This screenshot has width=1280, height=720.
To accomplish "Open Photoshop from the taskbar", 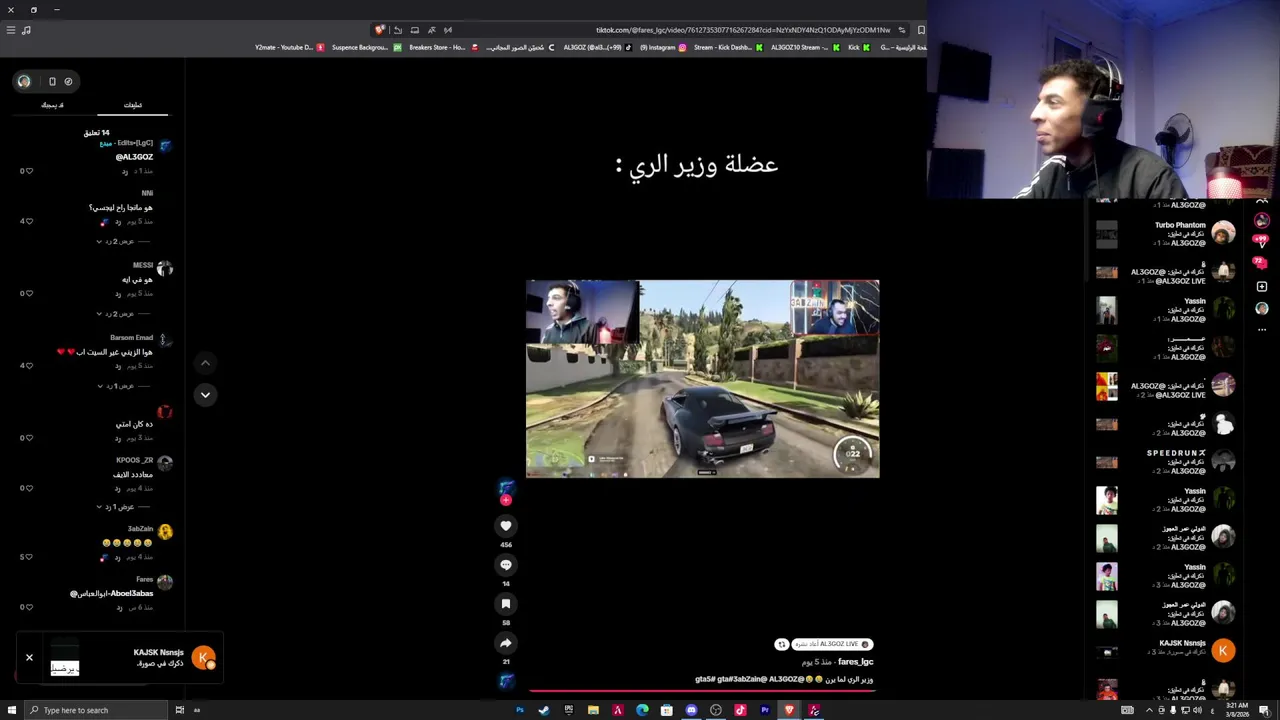I will point(520,710).
